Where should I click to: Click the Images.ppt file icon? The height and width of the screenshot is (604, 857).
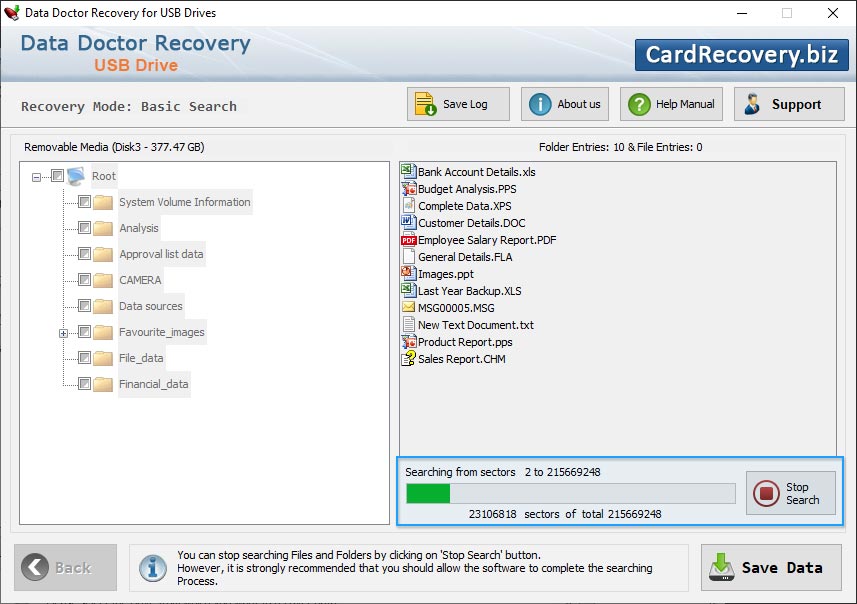coord(409,273)
